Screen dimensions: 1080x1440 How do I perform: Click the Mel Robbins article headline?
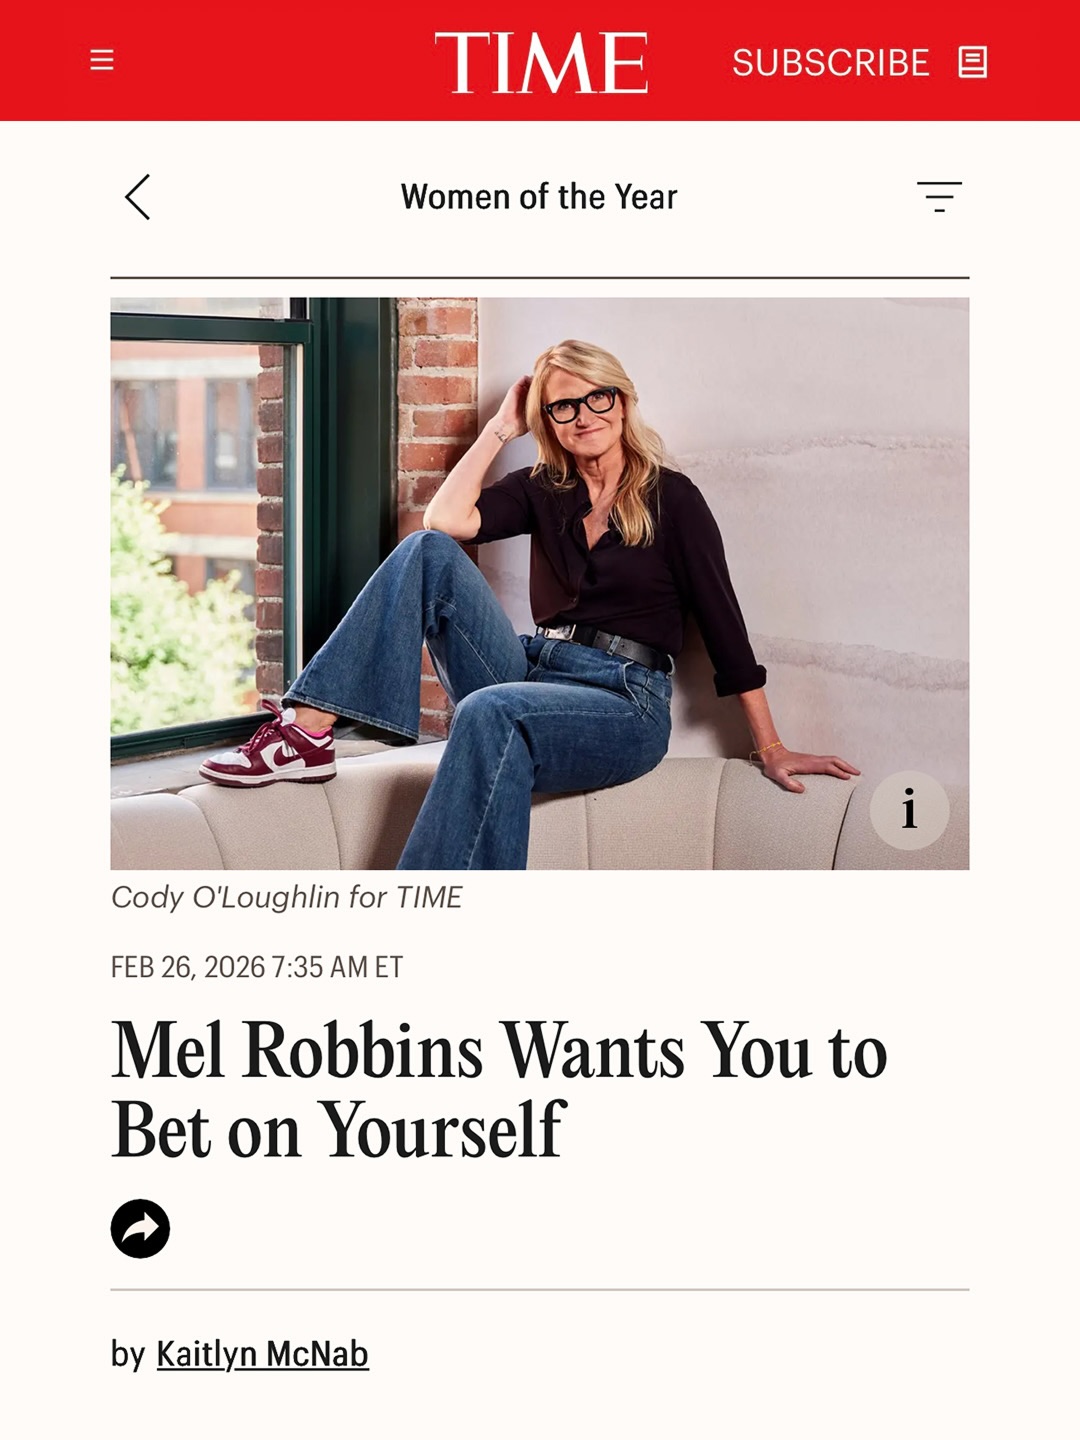[x=499, y=1090]
